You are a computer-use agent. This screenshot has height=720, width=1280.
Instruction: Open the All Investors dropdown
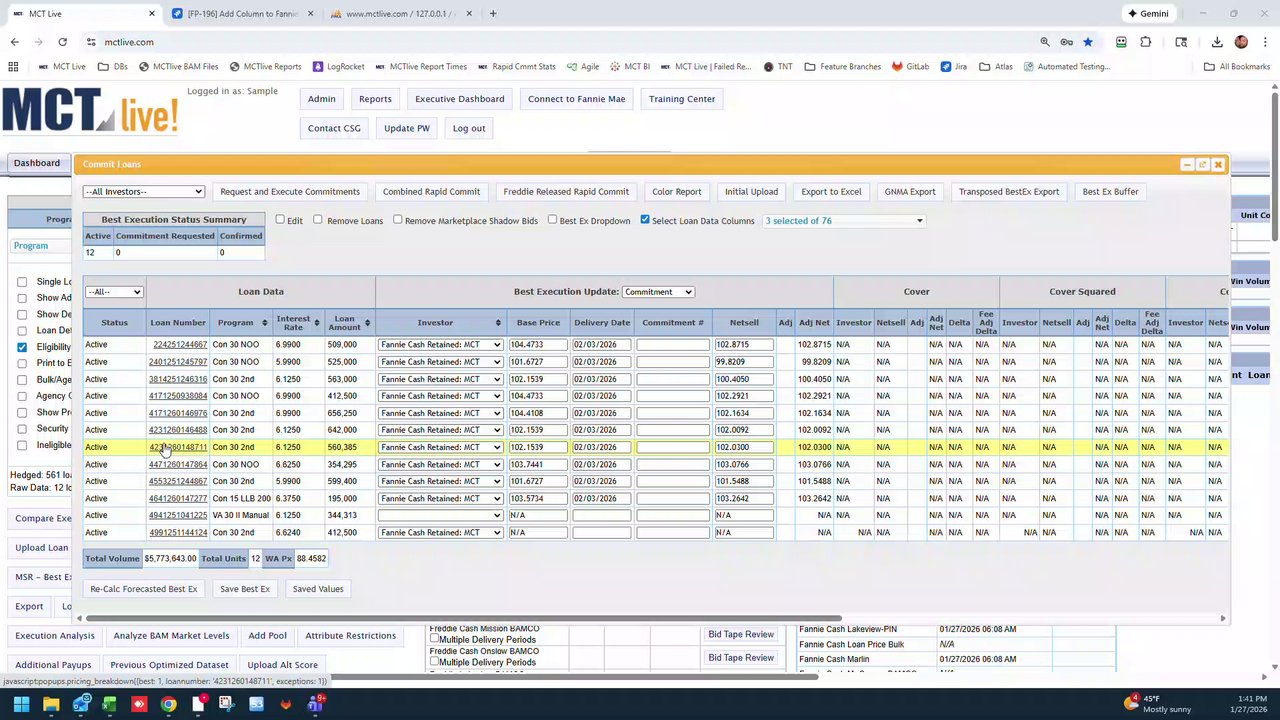[x=144, y=192]
